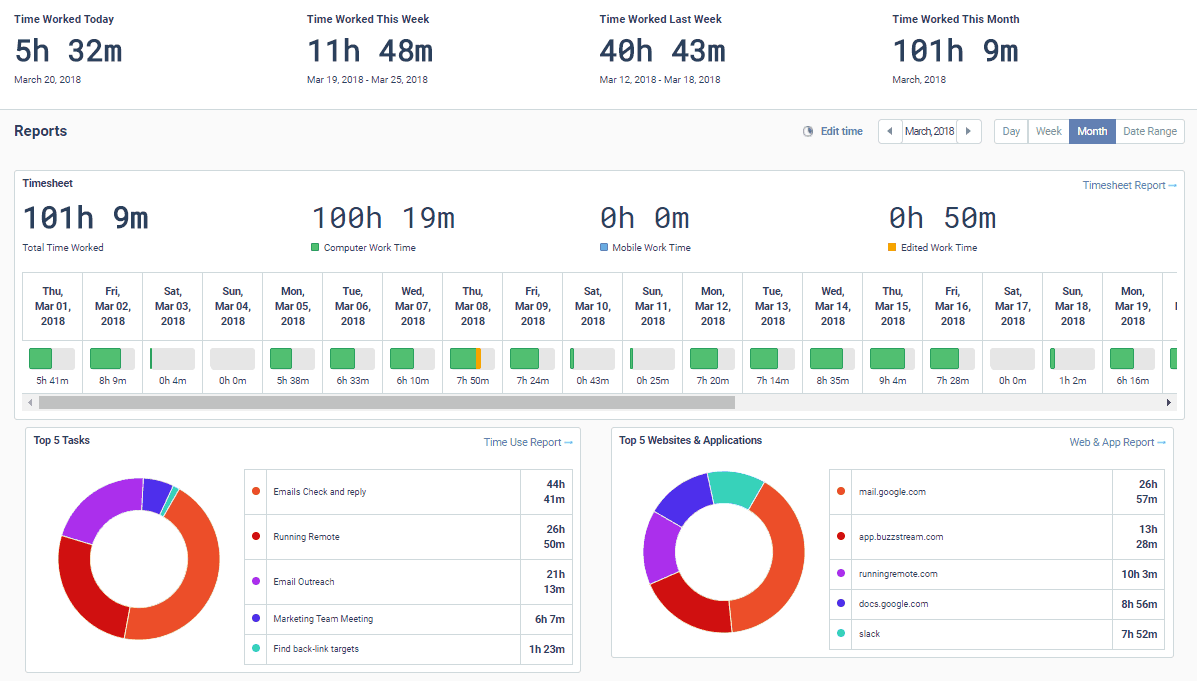Switch to the Week view
The width and height of the screenshot is (1197, 681).
(x=1048, y=131)
